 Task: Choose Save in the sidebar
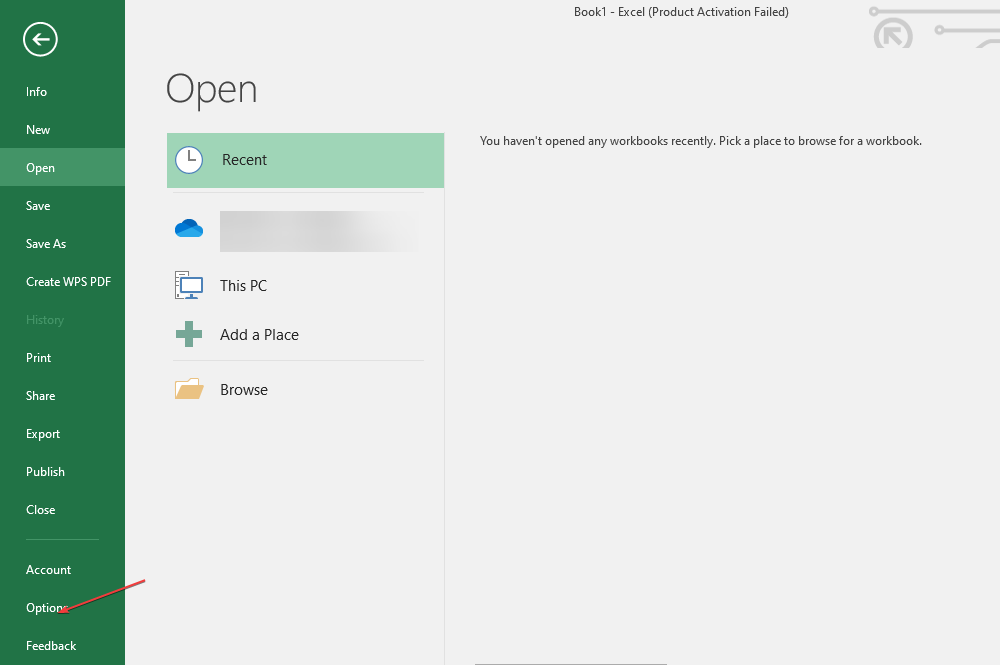62,206
